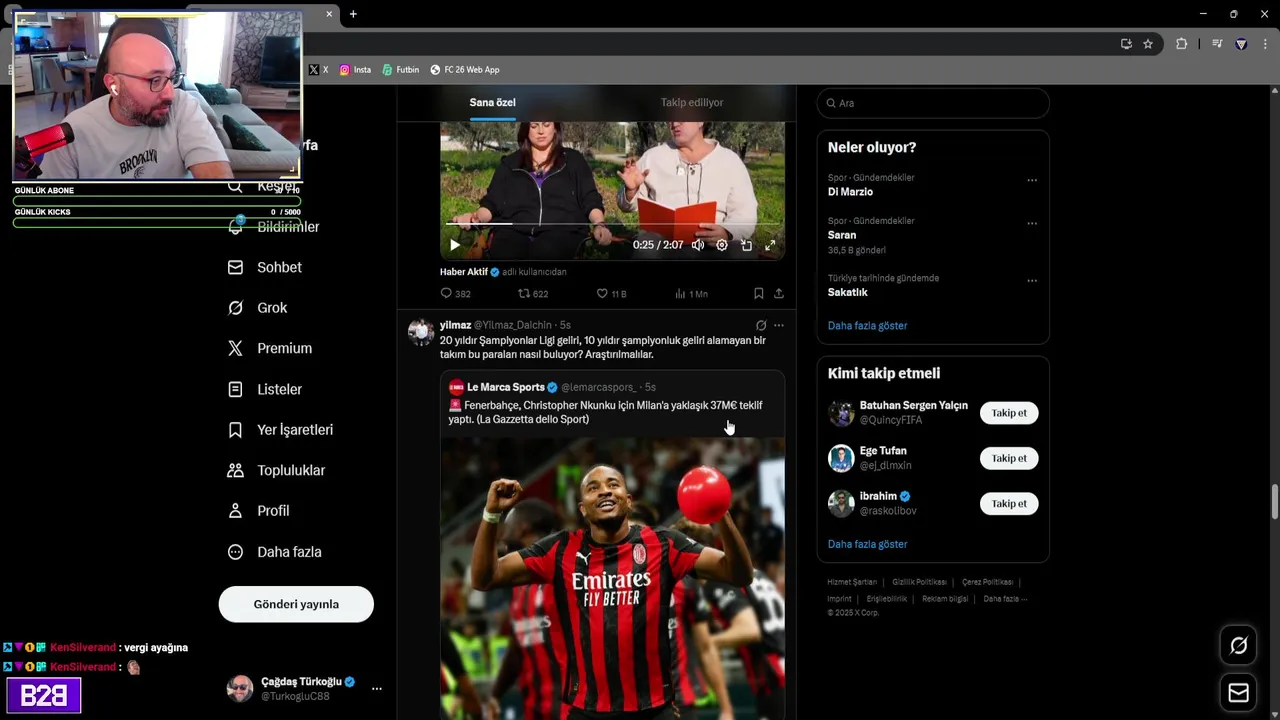This screenshot has width=1280, height=720.
Task: Click install app icon in address bar
Action: pos(1126,44)
